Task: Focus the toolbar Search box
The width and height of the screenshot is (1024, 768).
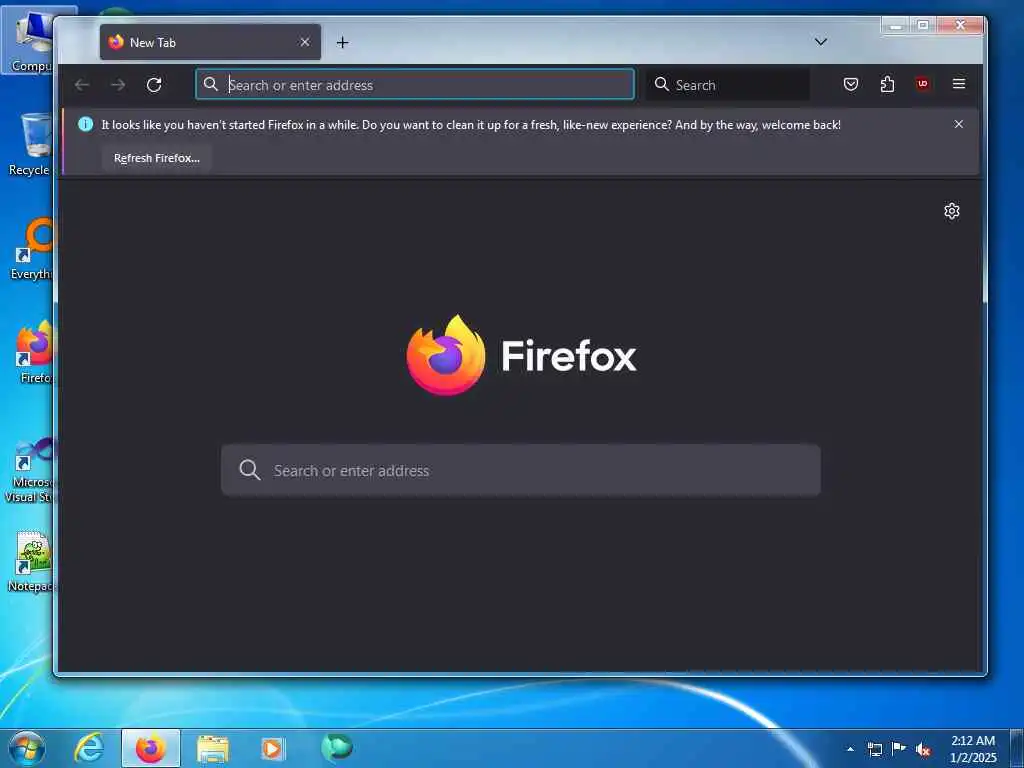Action: [x=728, y=84]
